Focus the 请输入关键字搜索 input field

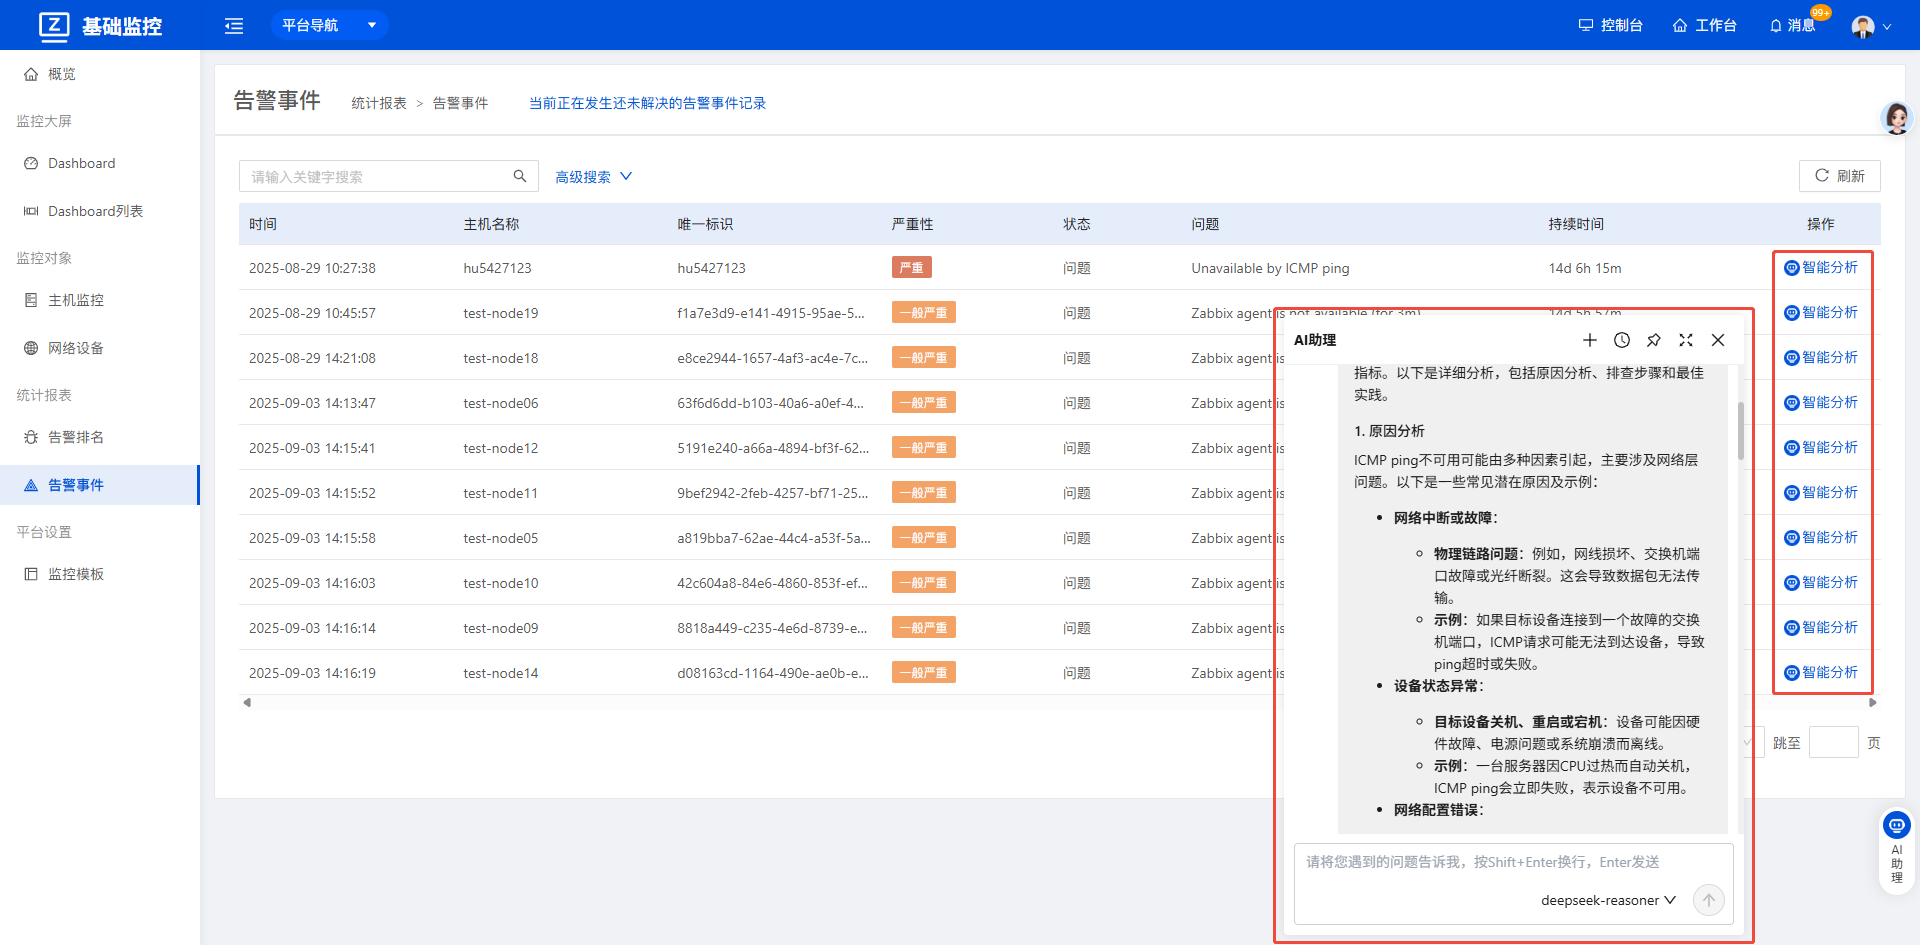click(x=376, y=177)
